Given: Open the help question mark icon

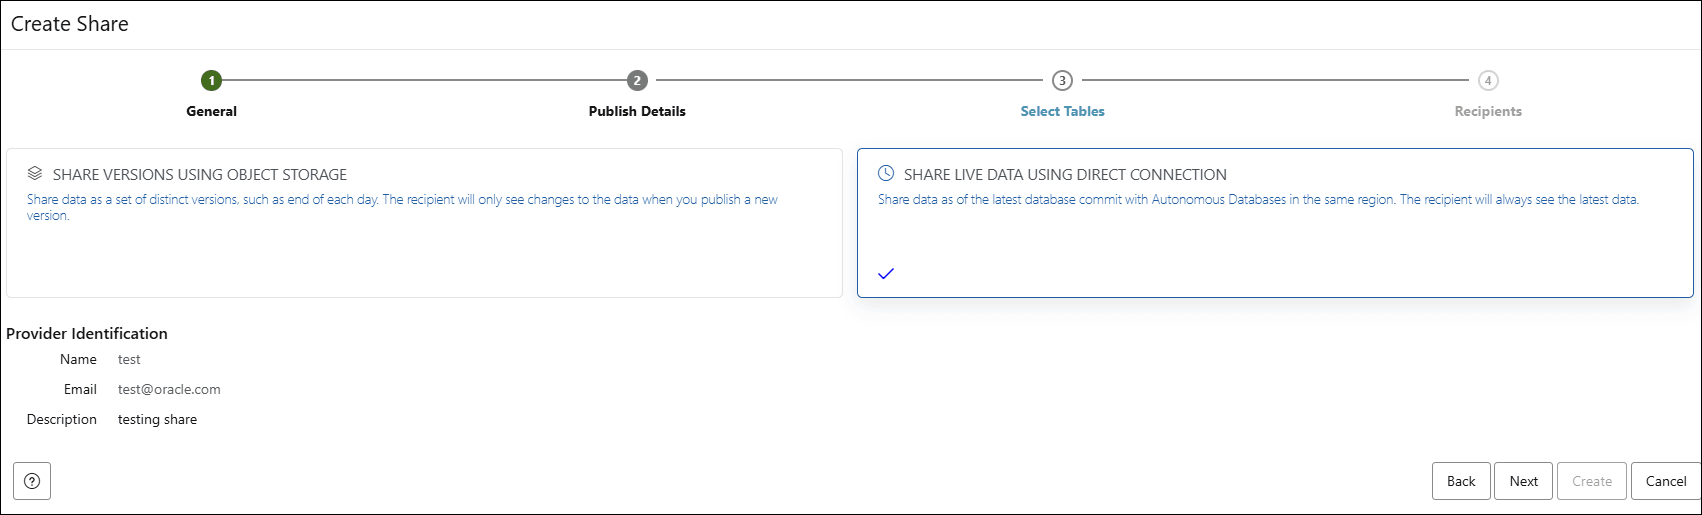Looking at the screenshot, I should click(x=32, y=481).
